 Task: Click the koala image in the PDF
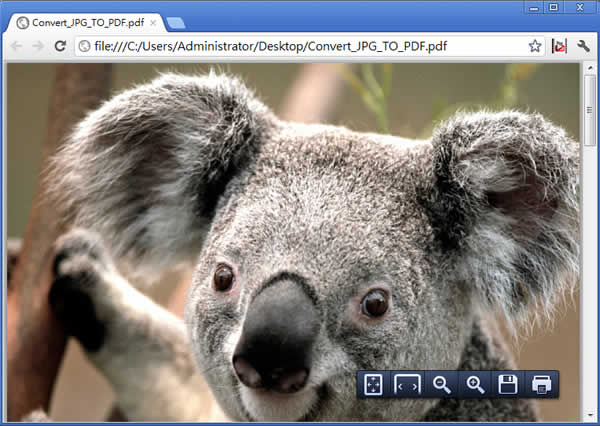click(x=293, y=243)
